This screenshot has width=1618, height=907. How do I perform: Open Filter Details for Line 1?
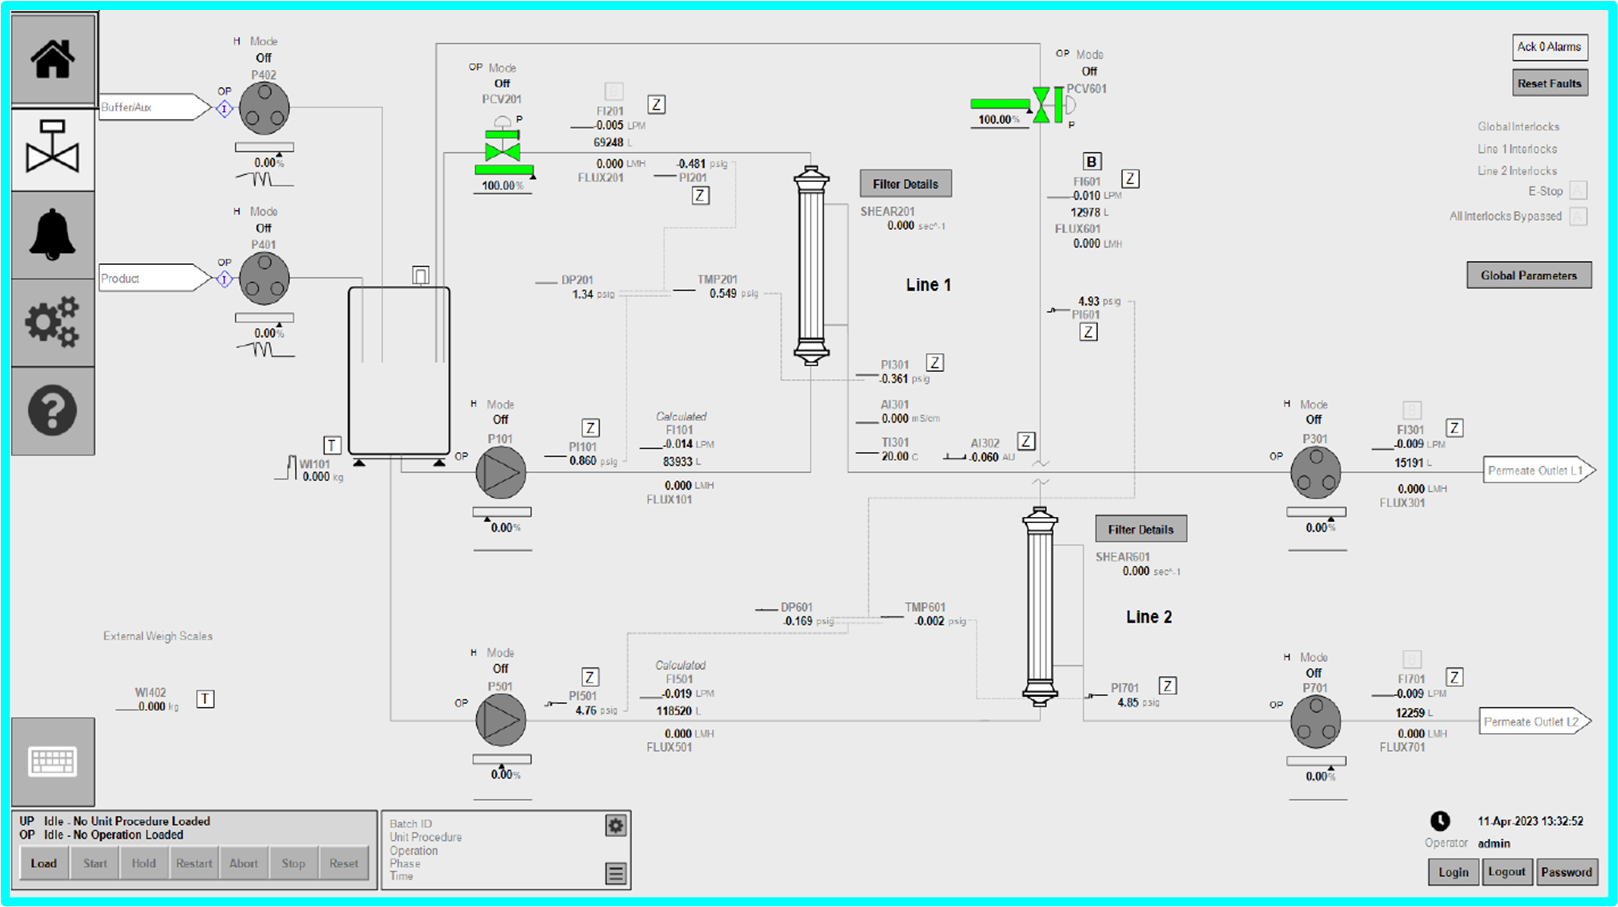(905, 184)
